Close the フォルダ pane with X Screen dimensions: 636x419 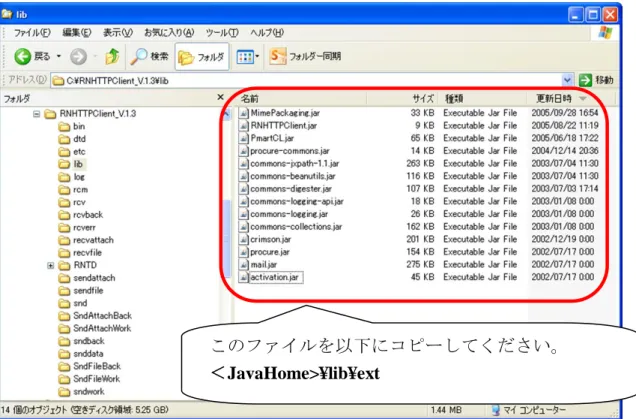point(220,97)
